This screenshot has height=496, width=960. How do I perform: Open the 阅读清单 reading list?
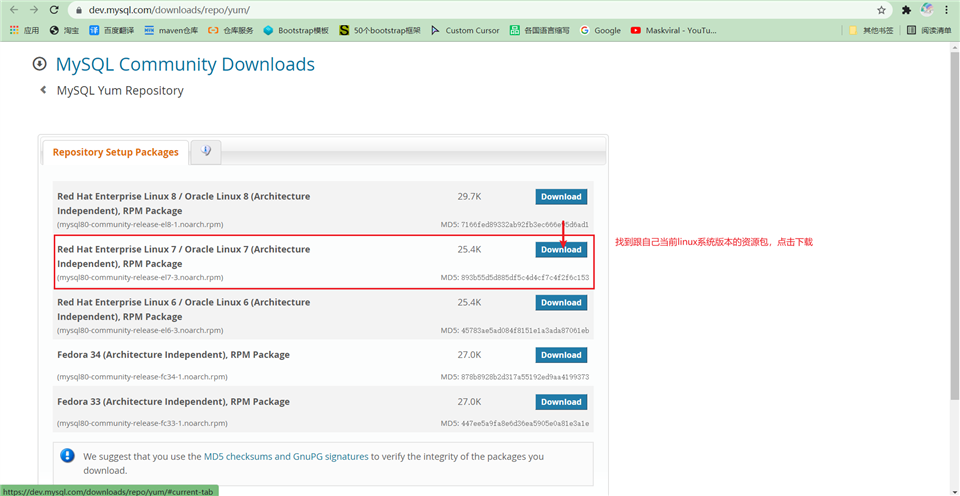tap(929, 30)
